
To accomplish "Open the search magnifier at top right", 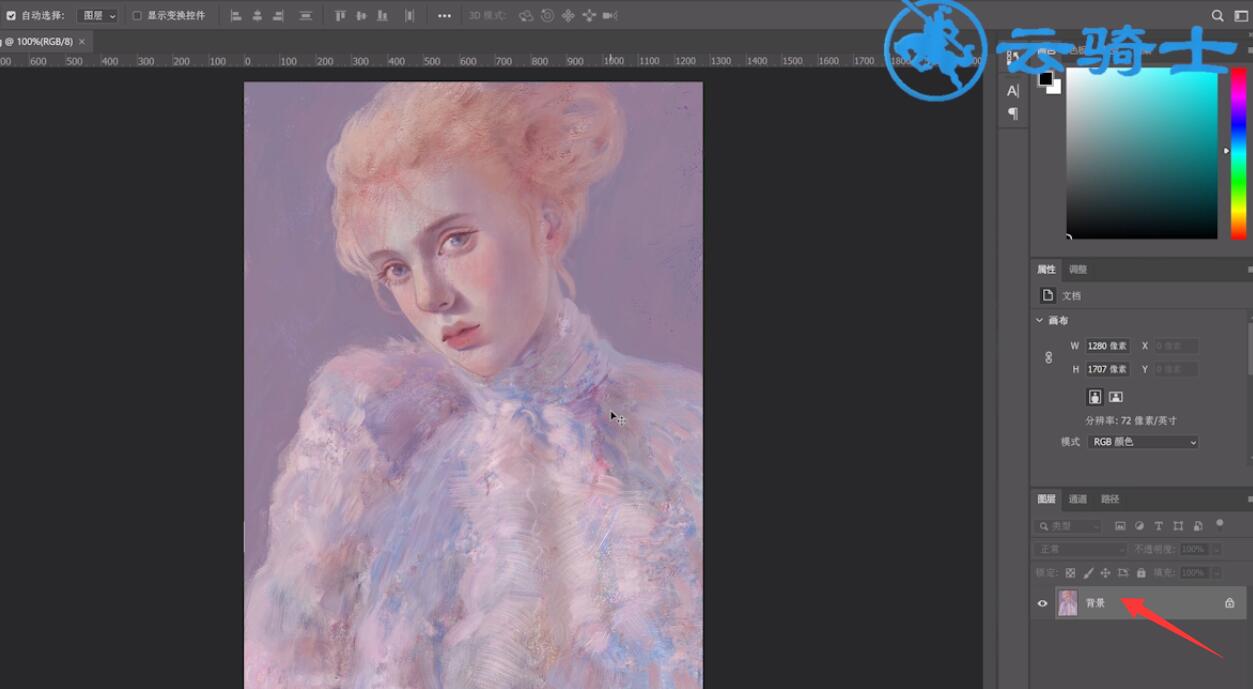I will coord(1217,16).
